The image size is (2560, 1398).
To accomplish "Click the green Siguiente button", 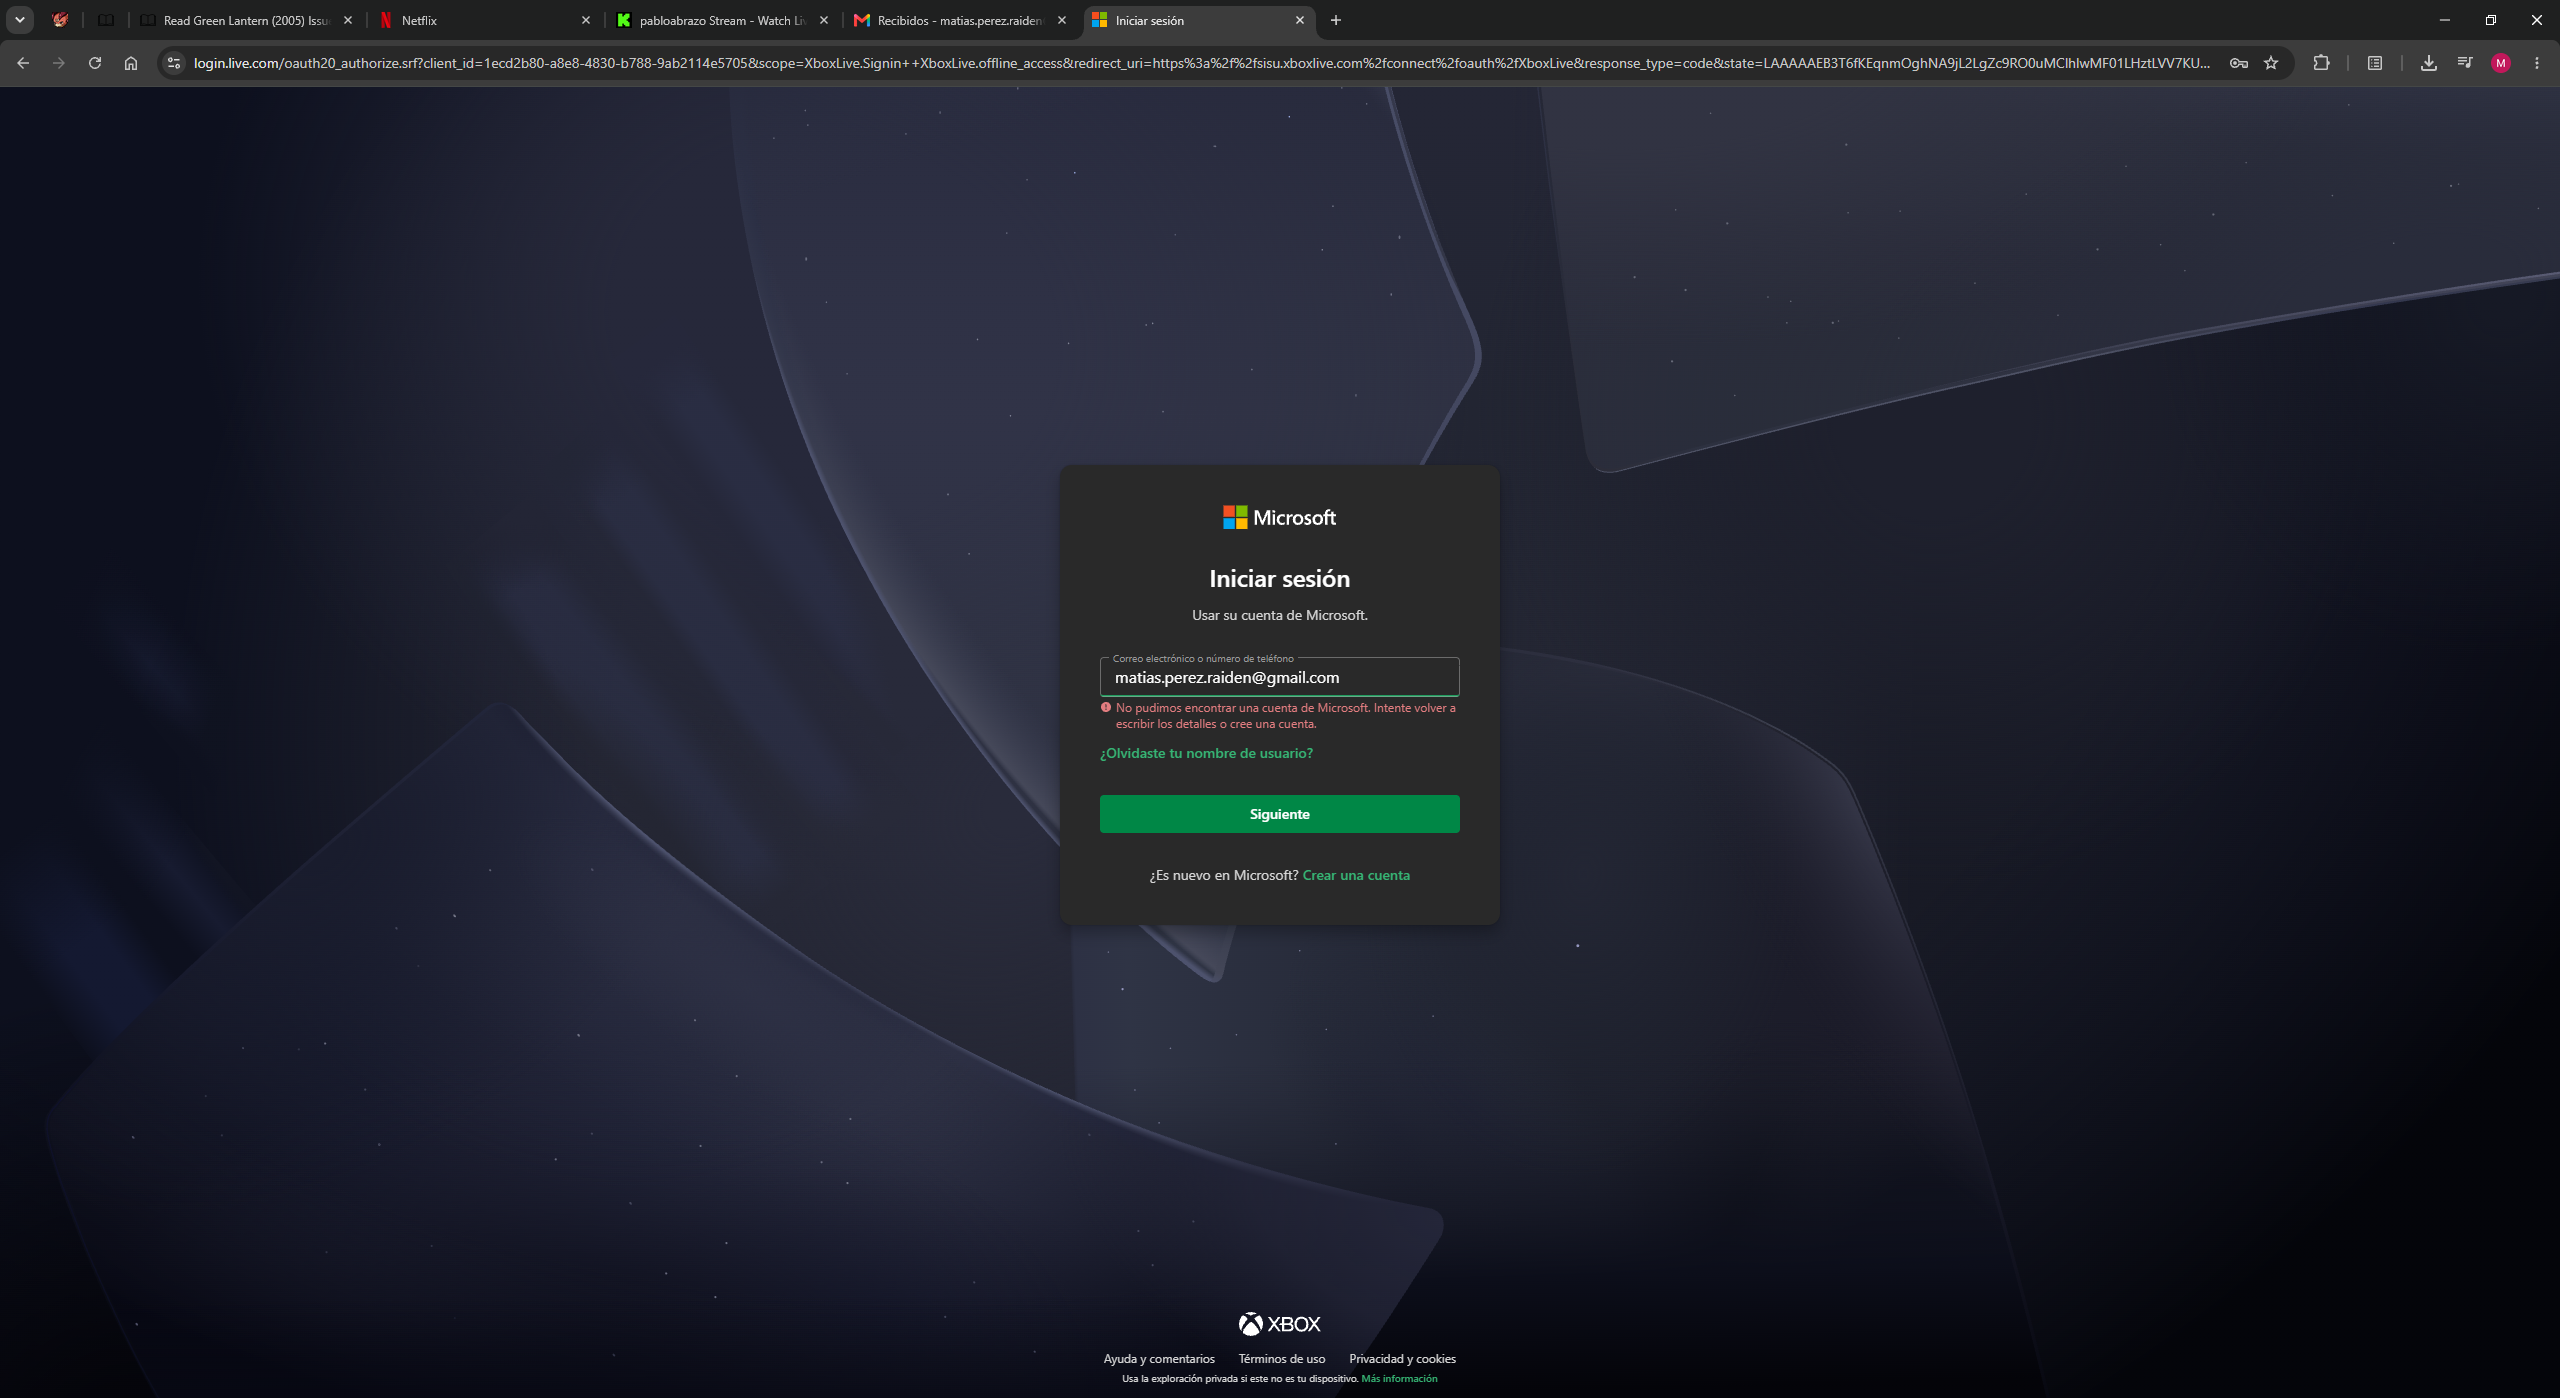I will point(1280,814).
